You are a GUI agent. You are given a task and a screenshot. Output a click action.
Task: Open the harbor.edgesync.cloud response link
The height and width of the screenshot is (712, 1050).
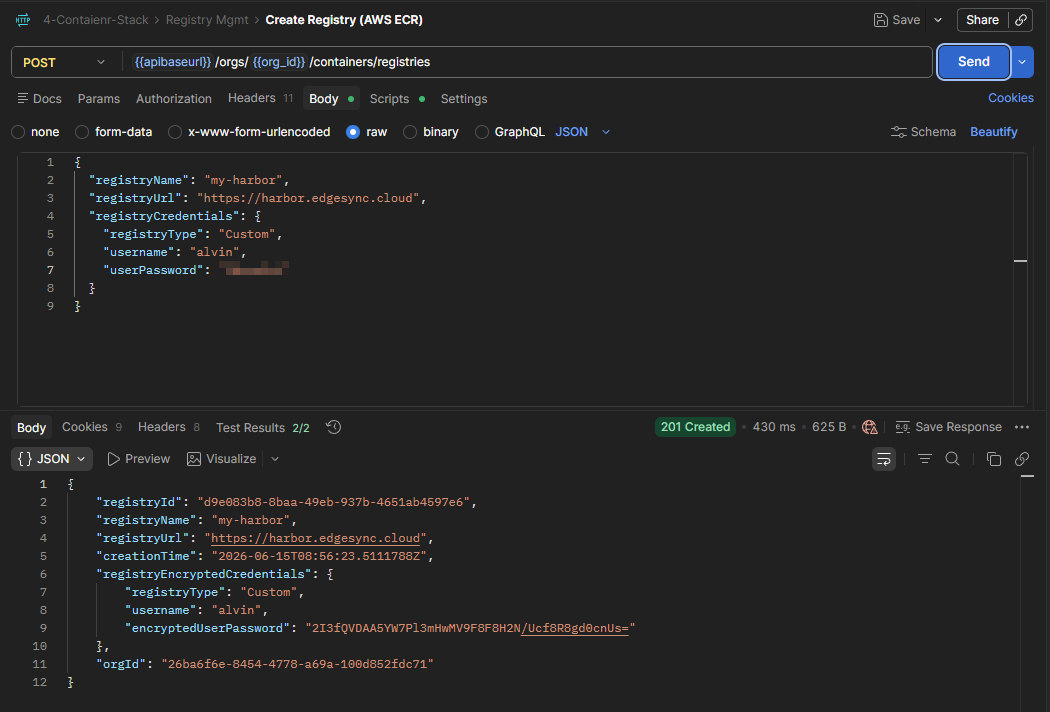pos(315,538)
